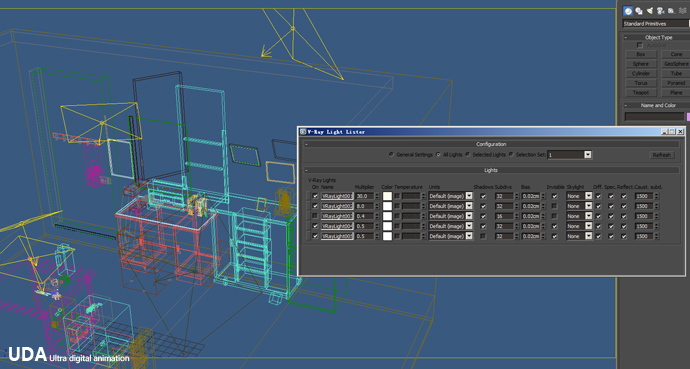Open VRayLight005 color swatch
The image size is (690, 369).
(x=387, y=236)
